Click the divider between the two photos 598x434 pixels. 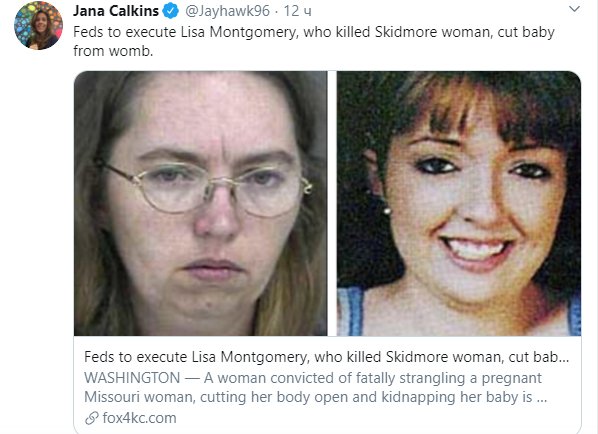coord(332,203)
